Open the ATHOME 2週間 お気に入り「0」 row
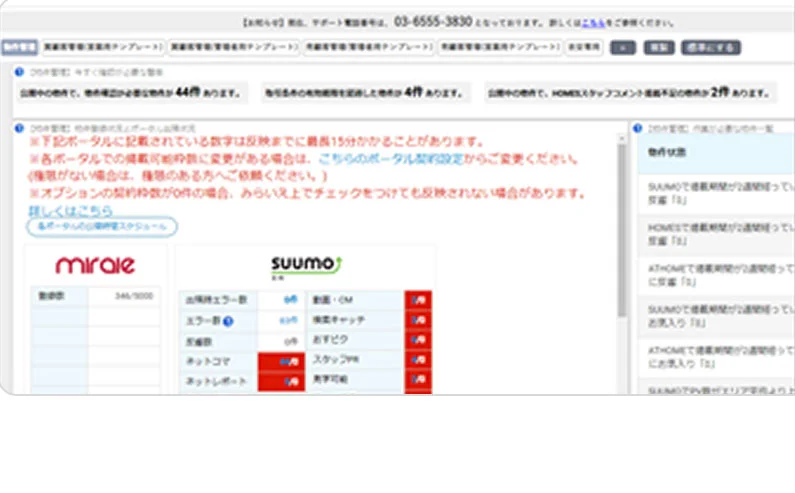 click(716, 357)
